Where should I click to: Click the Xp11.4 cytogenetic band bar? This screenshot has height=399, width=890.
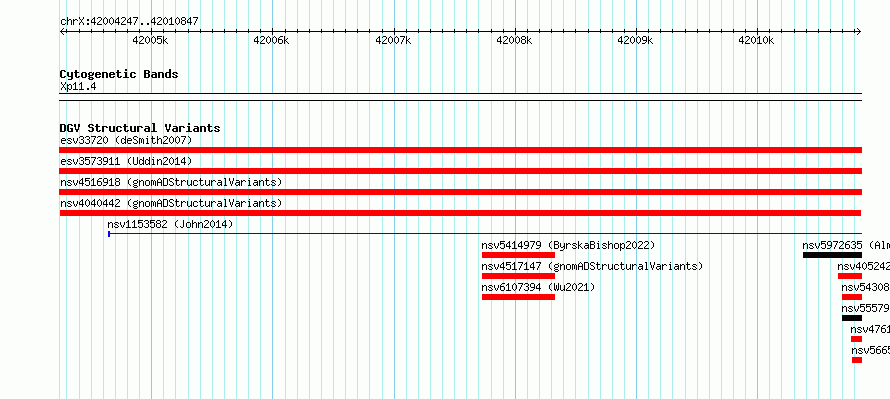pyautogui.click(x=461, y=97)
